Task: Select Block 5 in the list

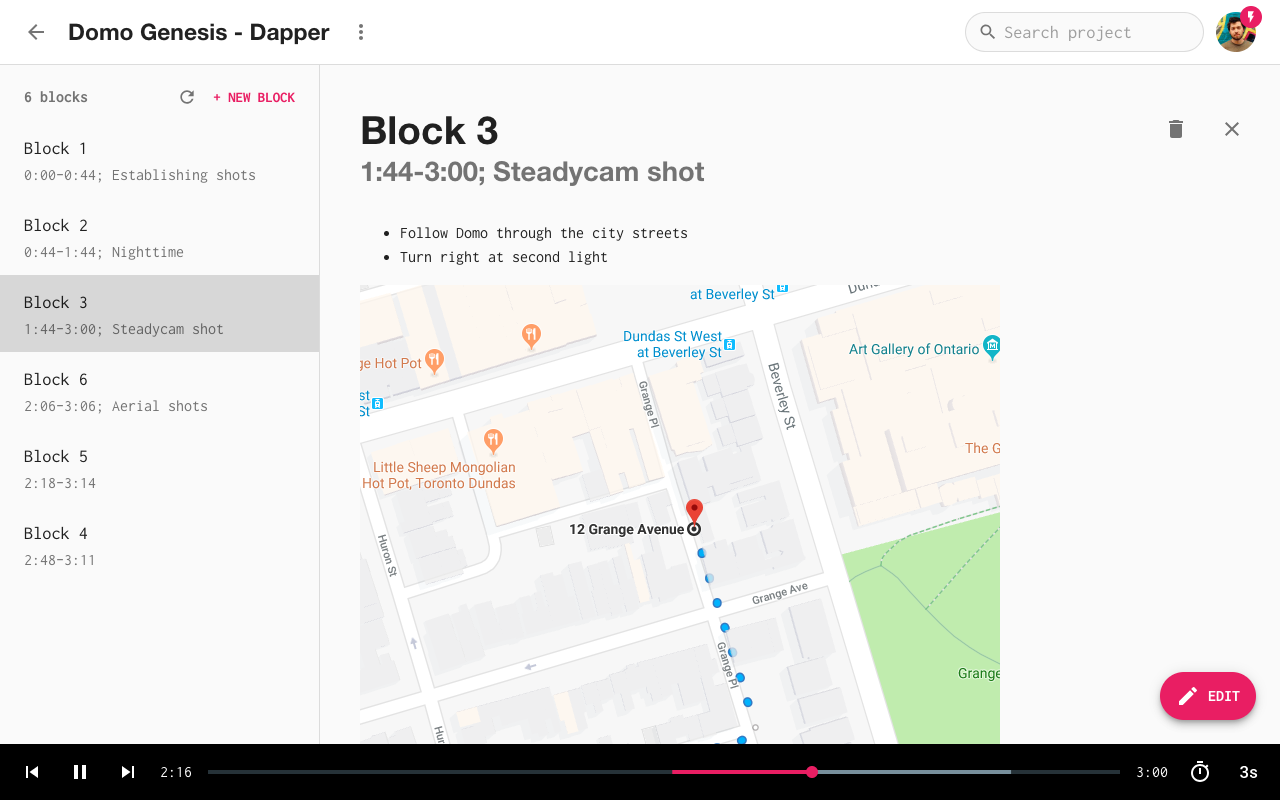Action: [x=160, y=468]
